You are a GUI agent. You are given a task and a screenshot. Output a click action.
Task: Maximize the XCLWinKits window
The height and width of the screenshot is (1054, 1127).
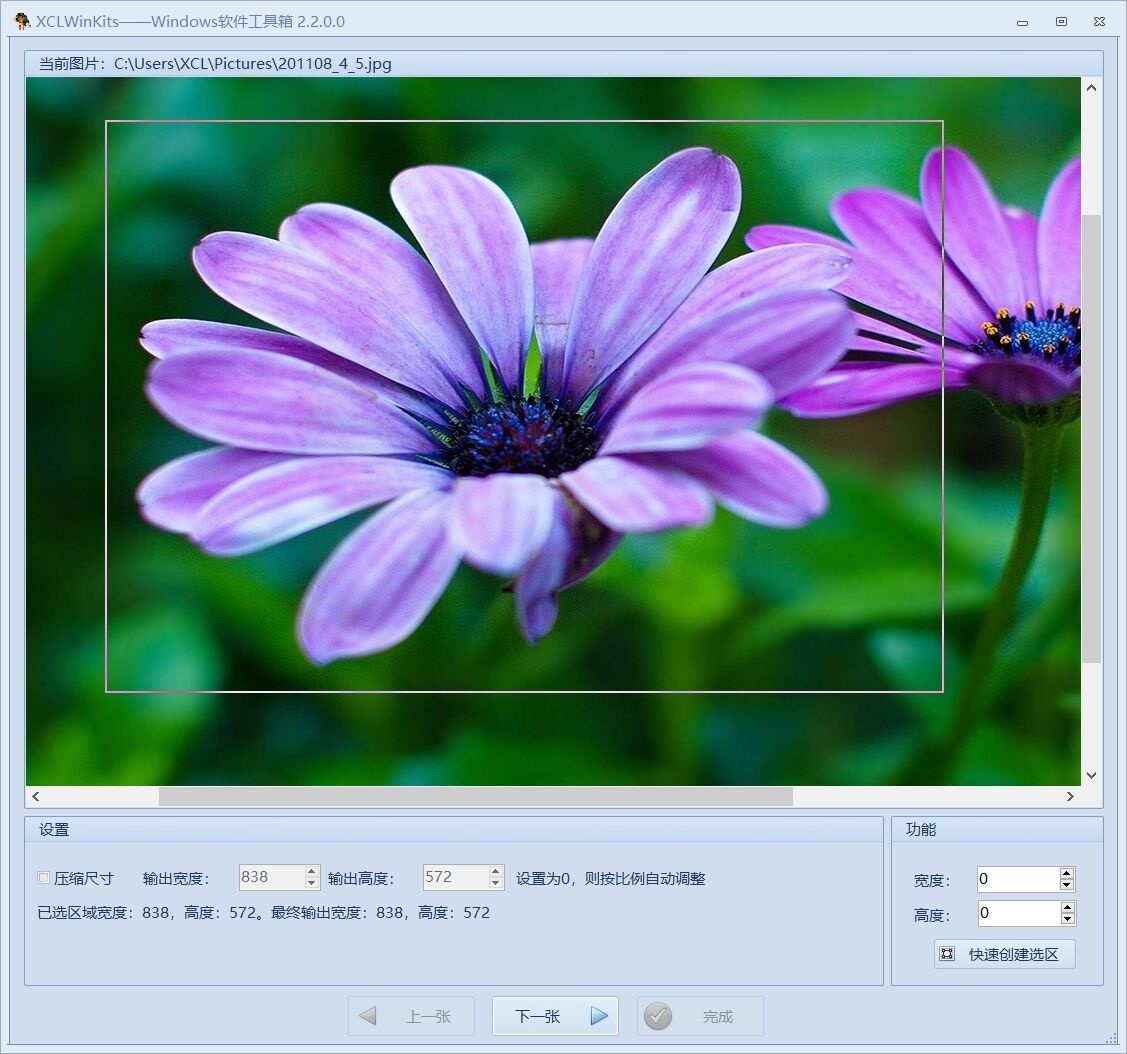pyautogui.click(x=1061, y=21)
